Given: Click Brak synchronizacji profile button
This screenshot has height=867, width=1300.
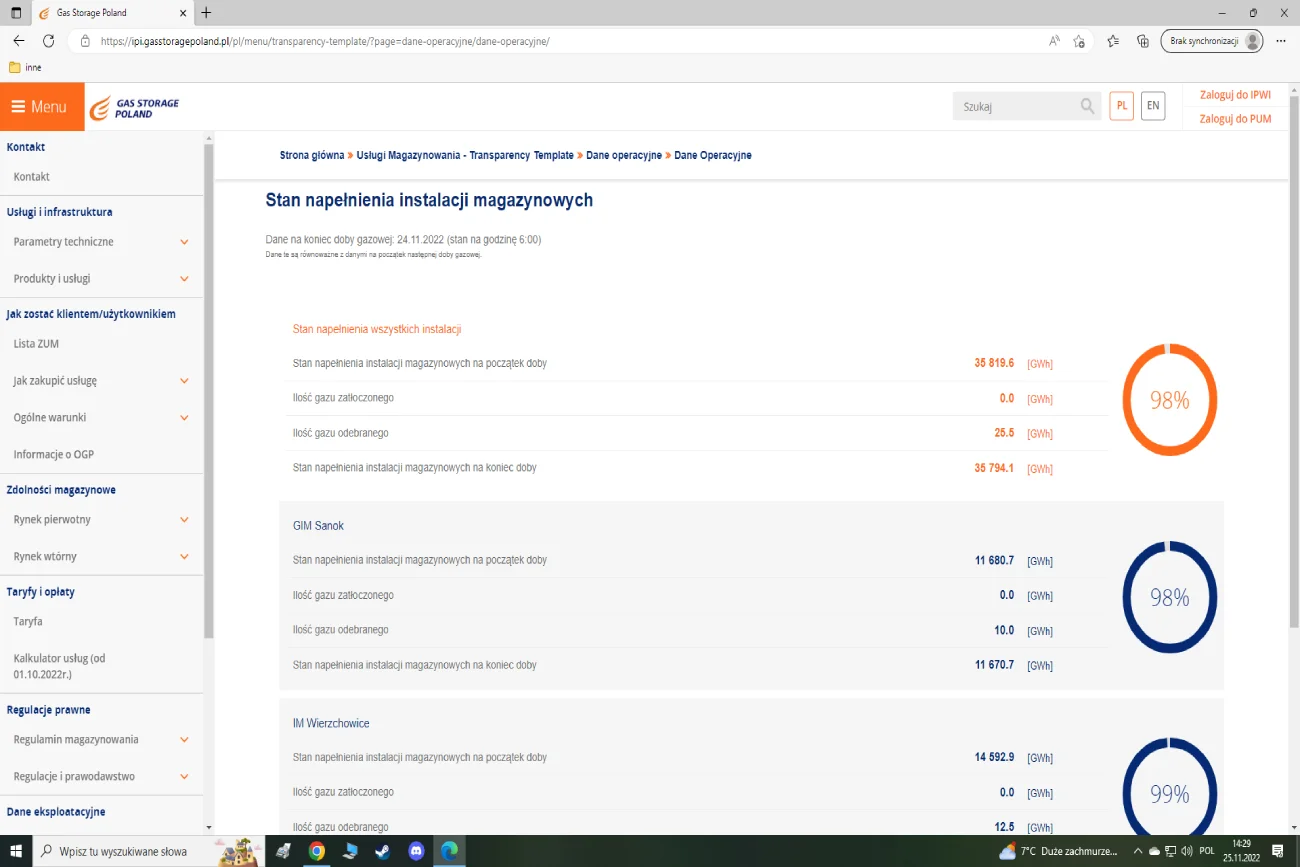Looking at the screenshot, I should 1212,41.
